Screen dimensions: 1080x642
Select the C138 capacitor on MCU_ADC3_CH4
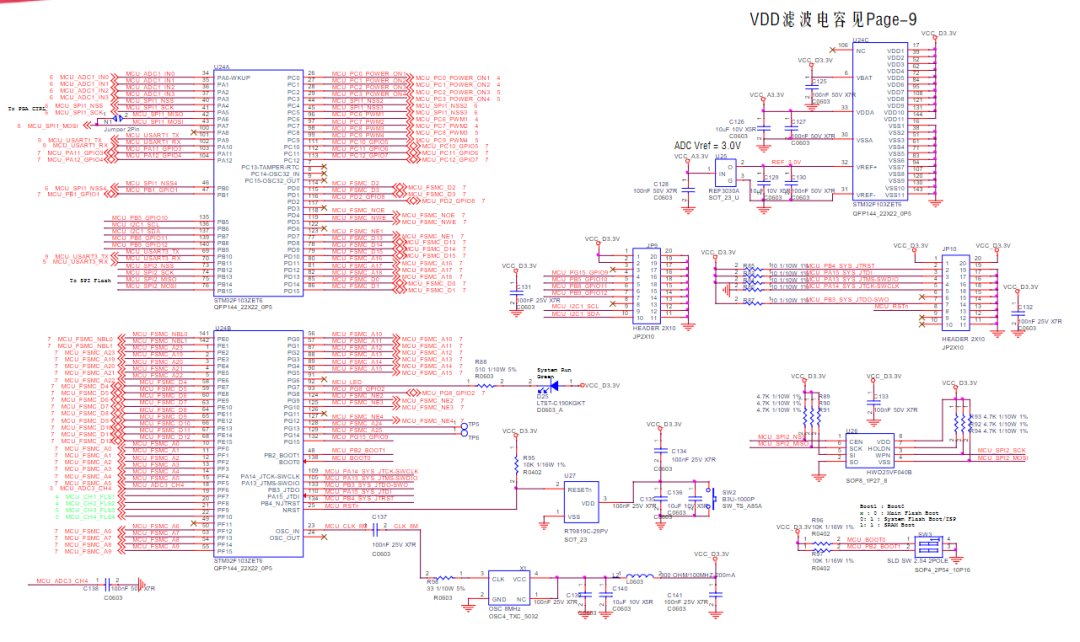point(107,584)
